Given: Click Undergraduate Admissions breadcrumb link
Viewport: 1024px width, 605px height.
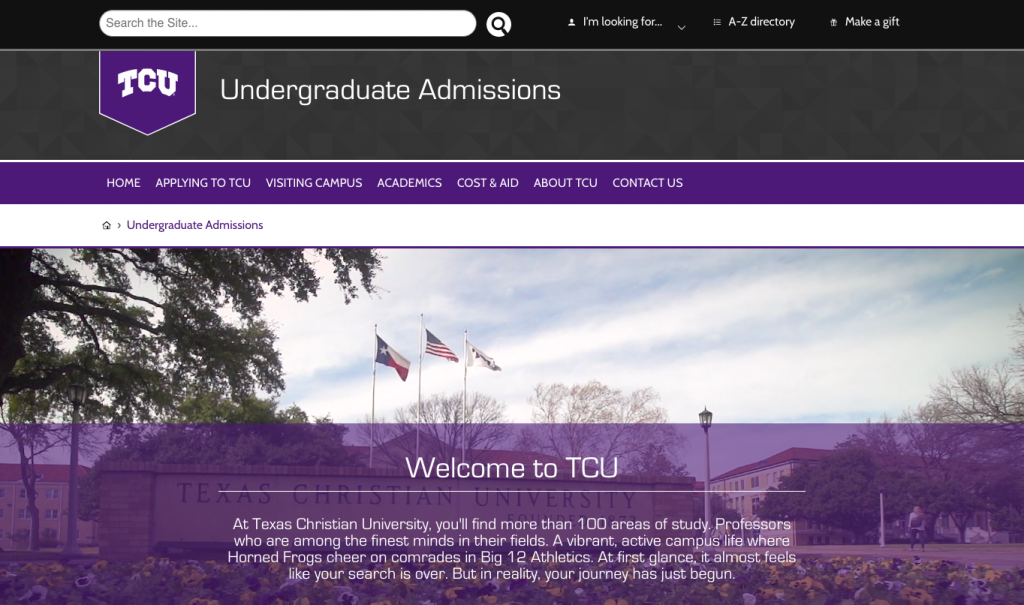Looking at the screenshot, I should pyautogui.click(x=195, y=225).
